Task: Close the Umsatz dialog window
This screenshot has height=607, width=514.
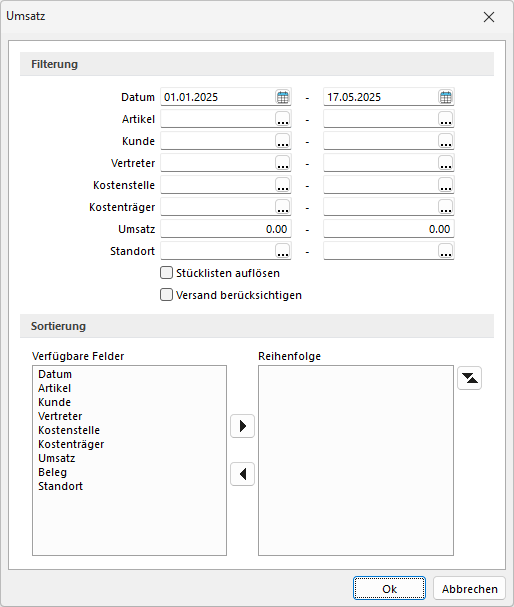Action: tap(489, 17)
